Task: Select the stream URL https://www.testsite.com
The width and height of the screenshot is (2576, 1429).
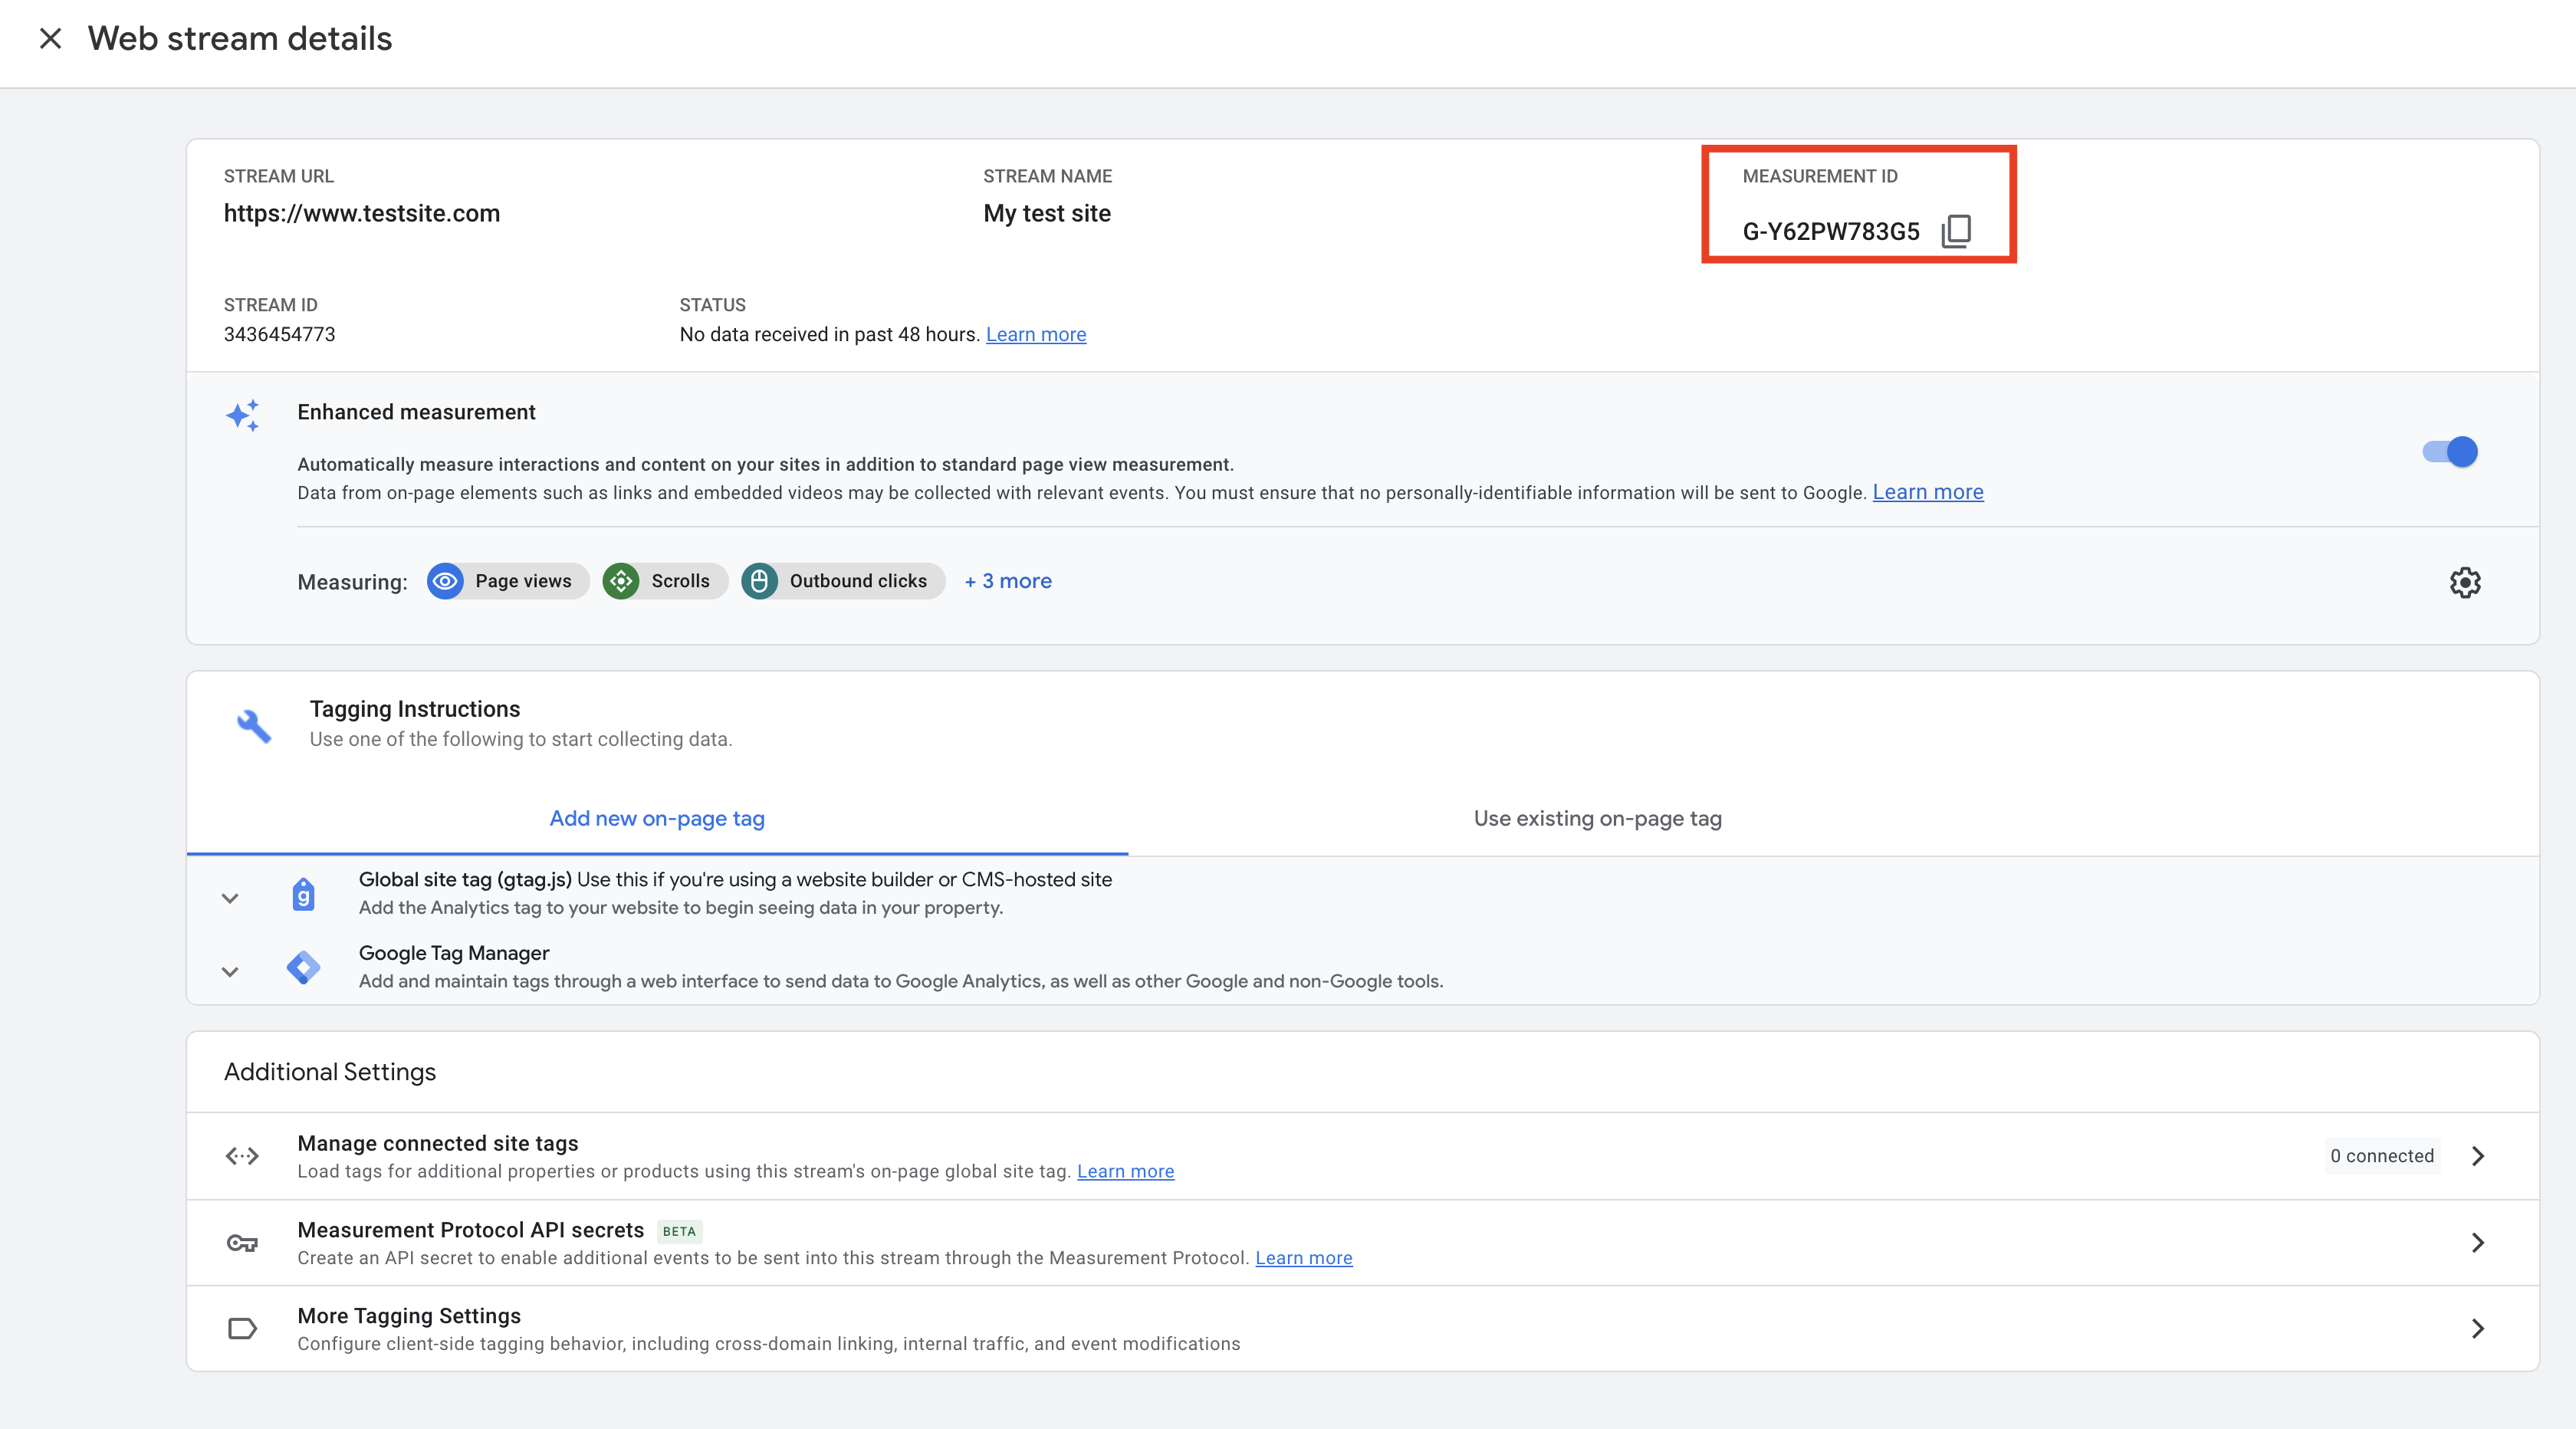Action: pyautogui.click(x=362, y=213)
